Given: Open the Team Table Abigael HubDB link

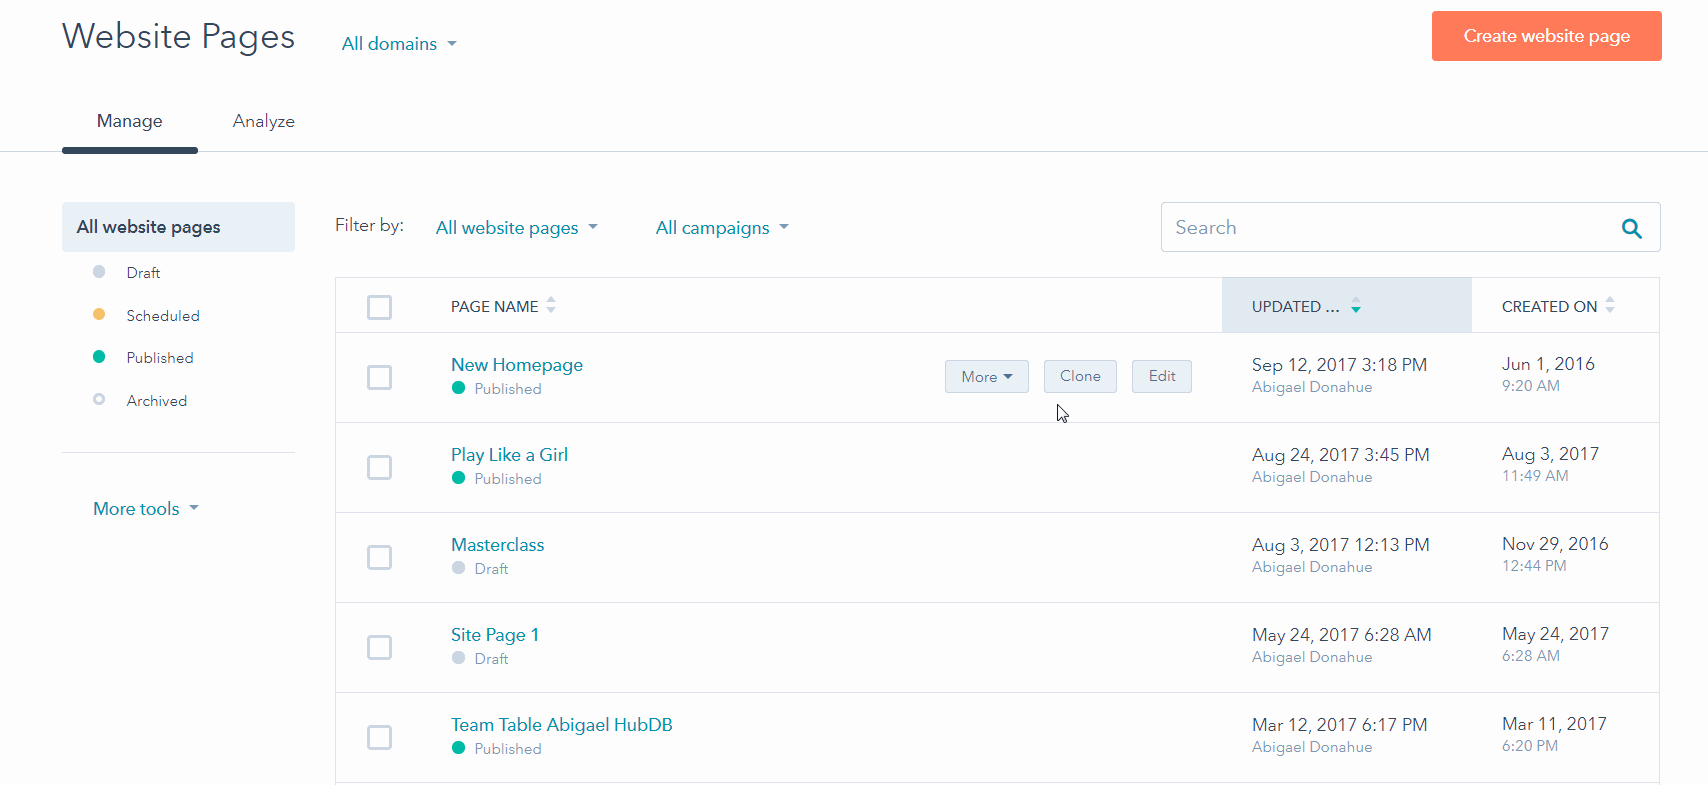Looking at the screenshot, I should pos(562,725).
